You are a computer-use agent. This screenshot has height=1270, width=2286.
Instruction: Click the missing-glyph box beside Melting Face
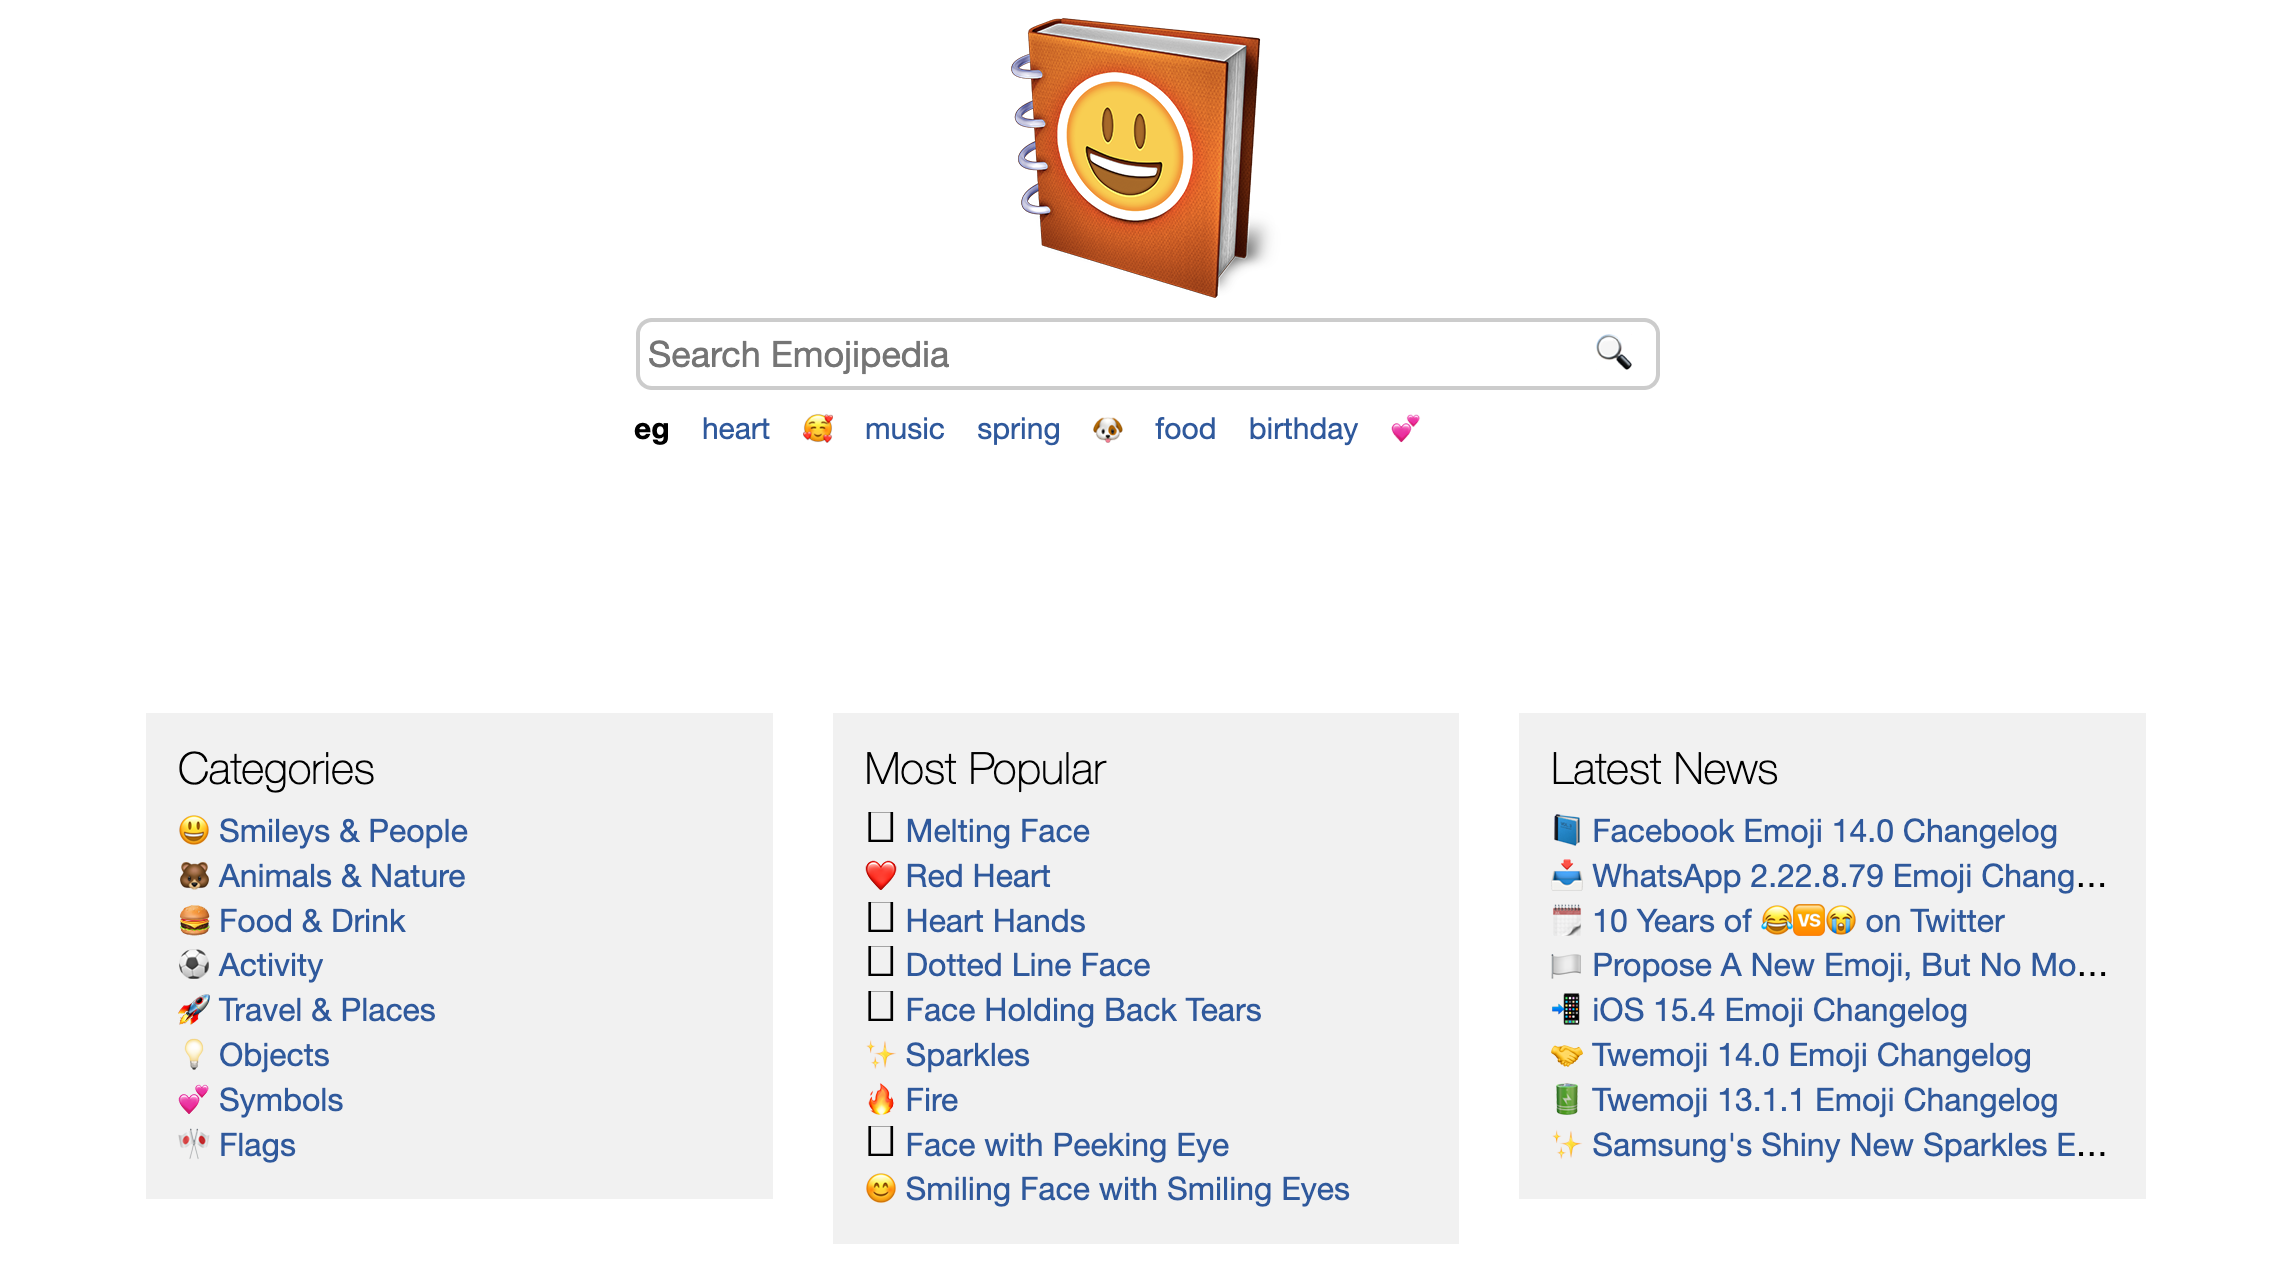(880, 827)
